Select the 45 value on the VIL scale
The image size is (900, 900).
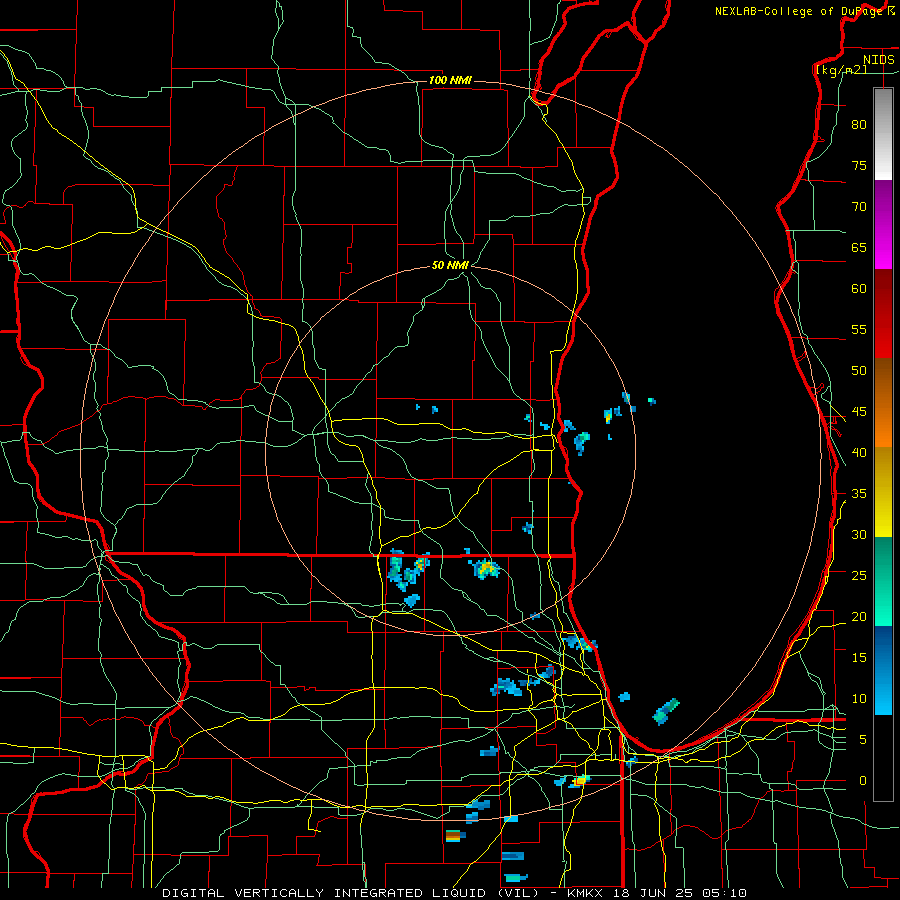pyautogui.click(x=859, y=412)
